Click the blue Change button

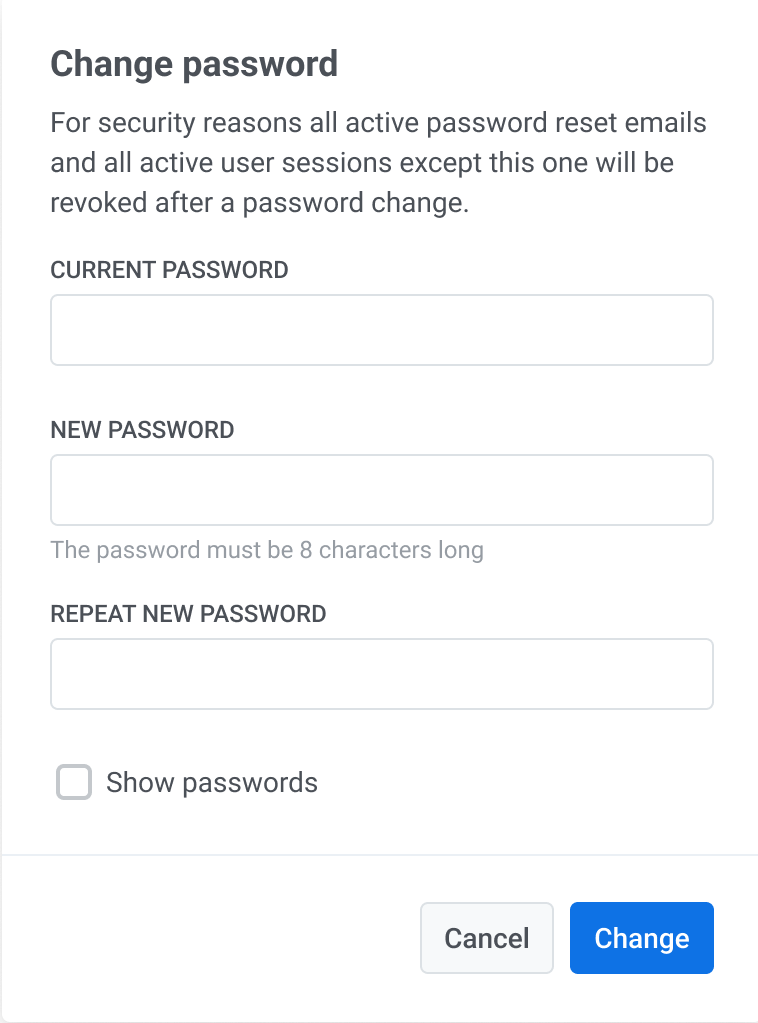(641, 938)
